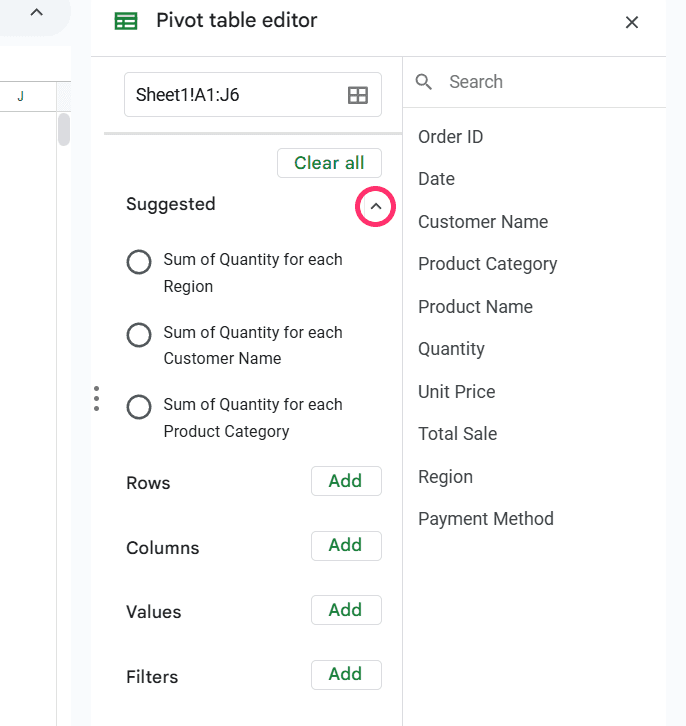Screen dimensions: 686x726
Task: Select the Payment Method field
Action: (x=486, y=519)
